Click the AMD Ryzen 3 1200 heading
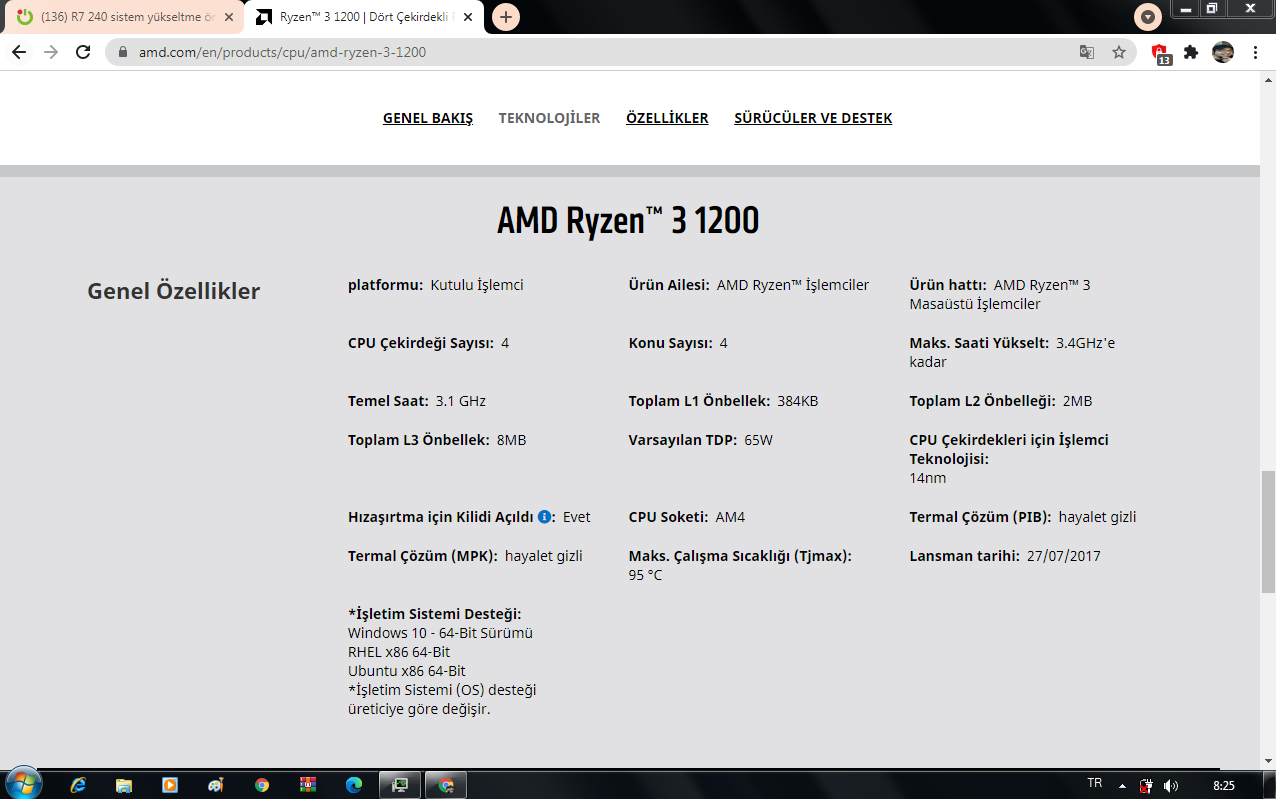 coord(628,220)
